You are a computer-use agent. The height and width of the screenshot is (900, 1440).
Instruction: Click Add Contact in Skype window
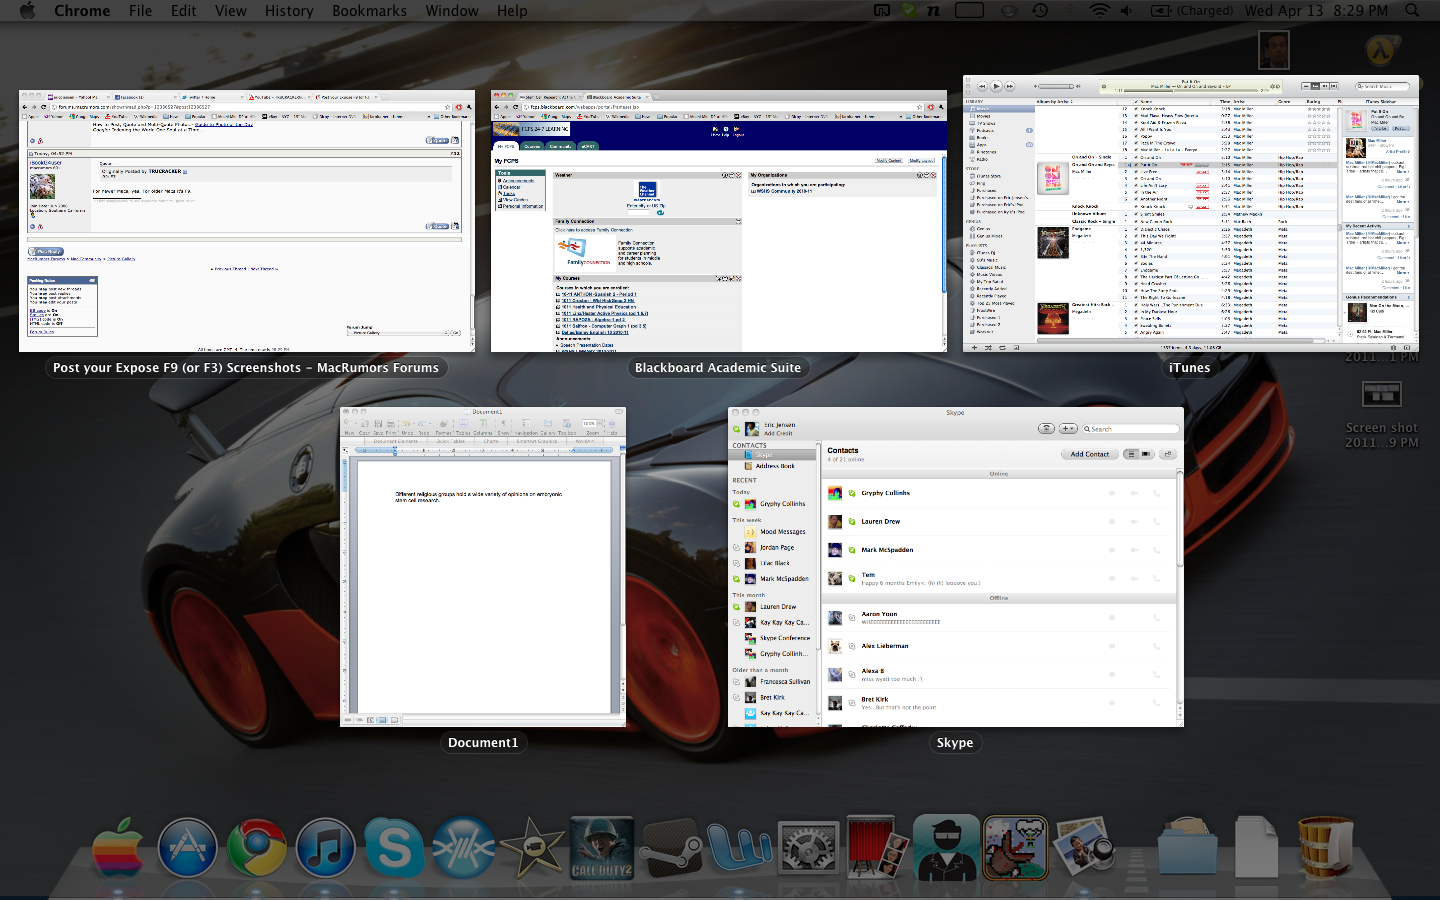pyautogui.click(x=1090, y=454)
